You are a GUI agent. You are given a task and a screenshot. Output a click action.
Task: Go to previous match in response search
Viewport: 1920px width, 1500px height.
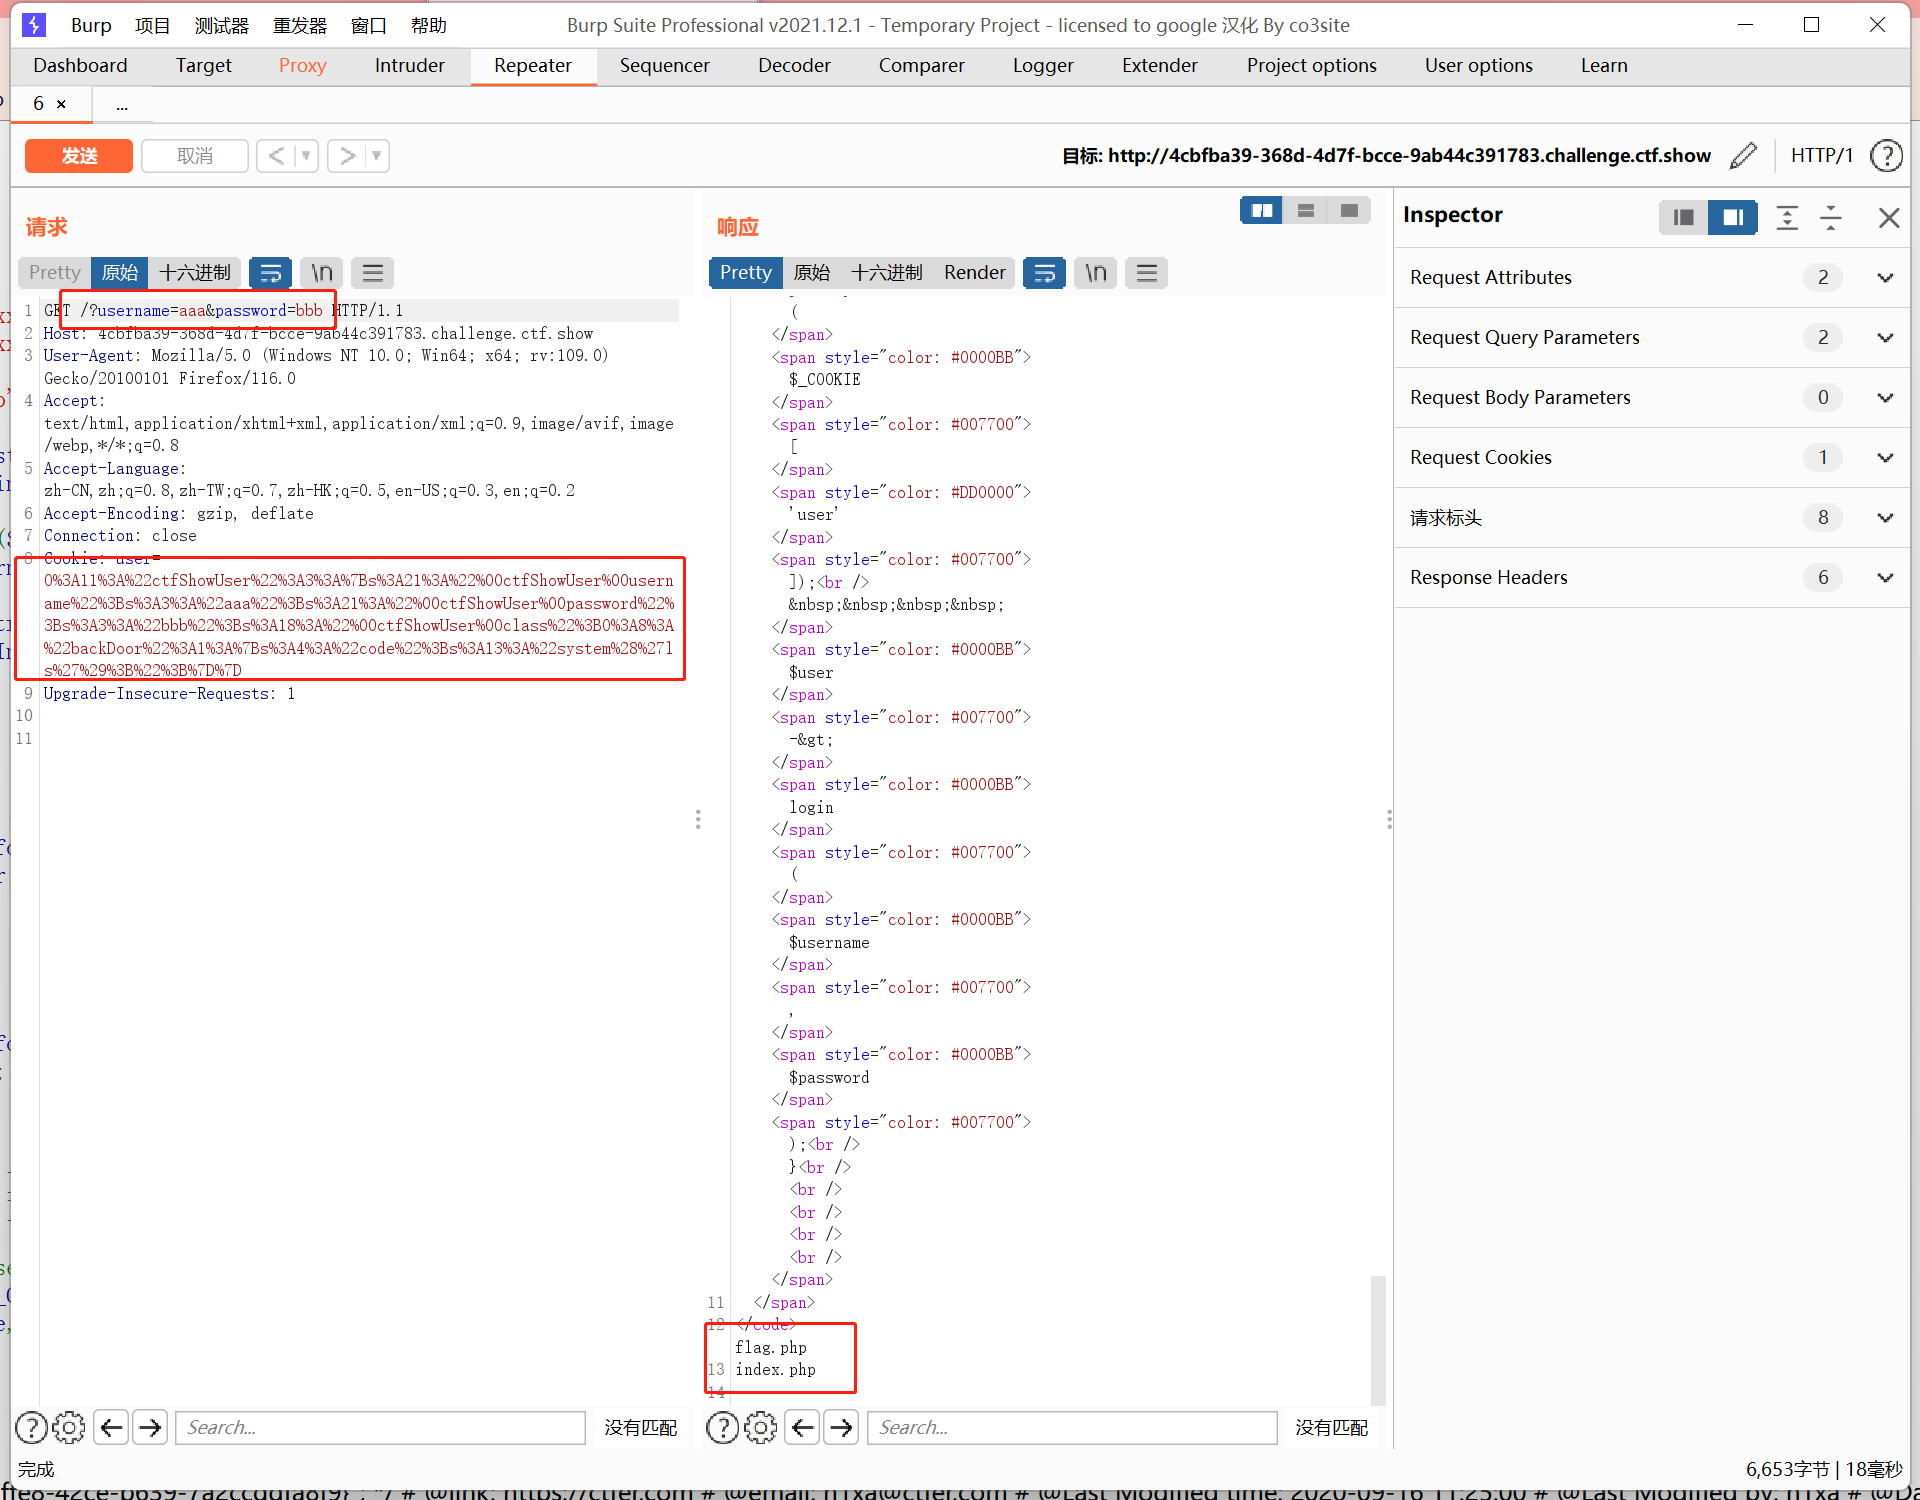click(x=803, y=1428)
